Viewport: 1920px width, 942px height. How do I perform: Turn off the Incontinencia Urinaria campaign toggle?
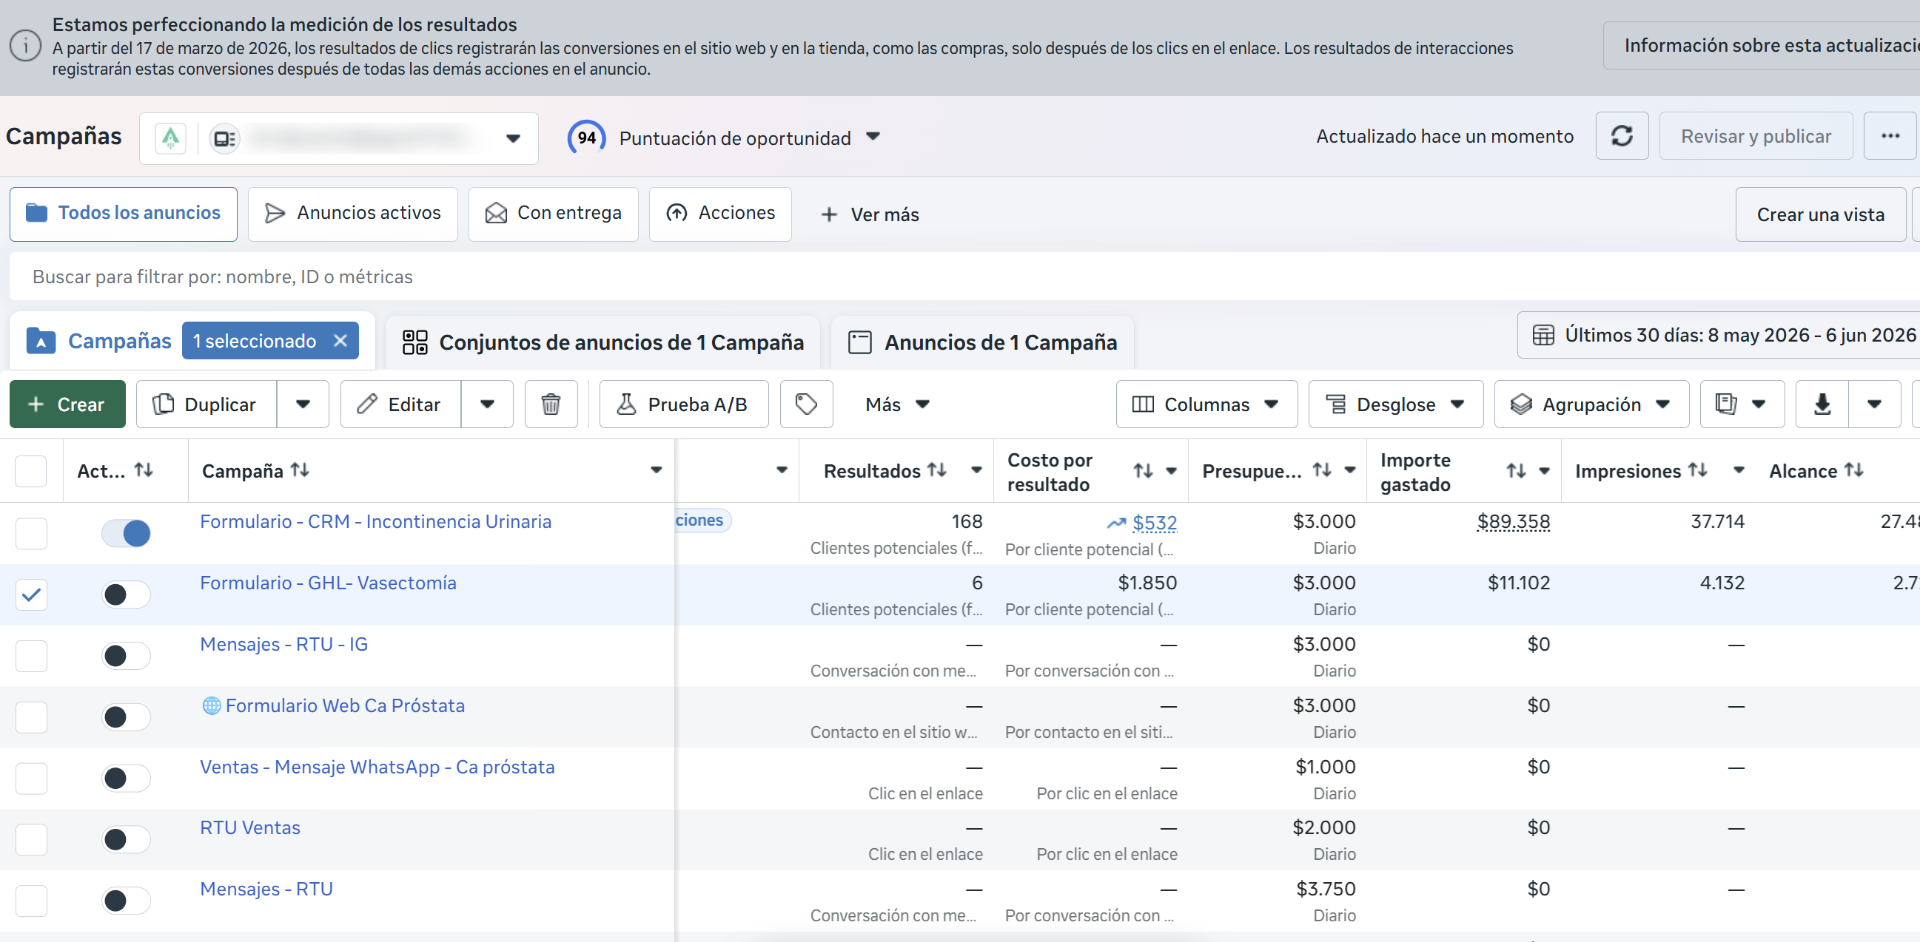(x=126, y=533)
